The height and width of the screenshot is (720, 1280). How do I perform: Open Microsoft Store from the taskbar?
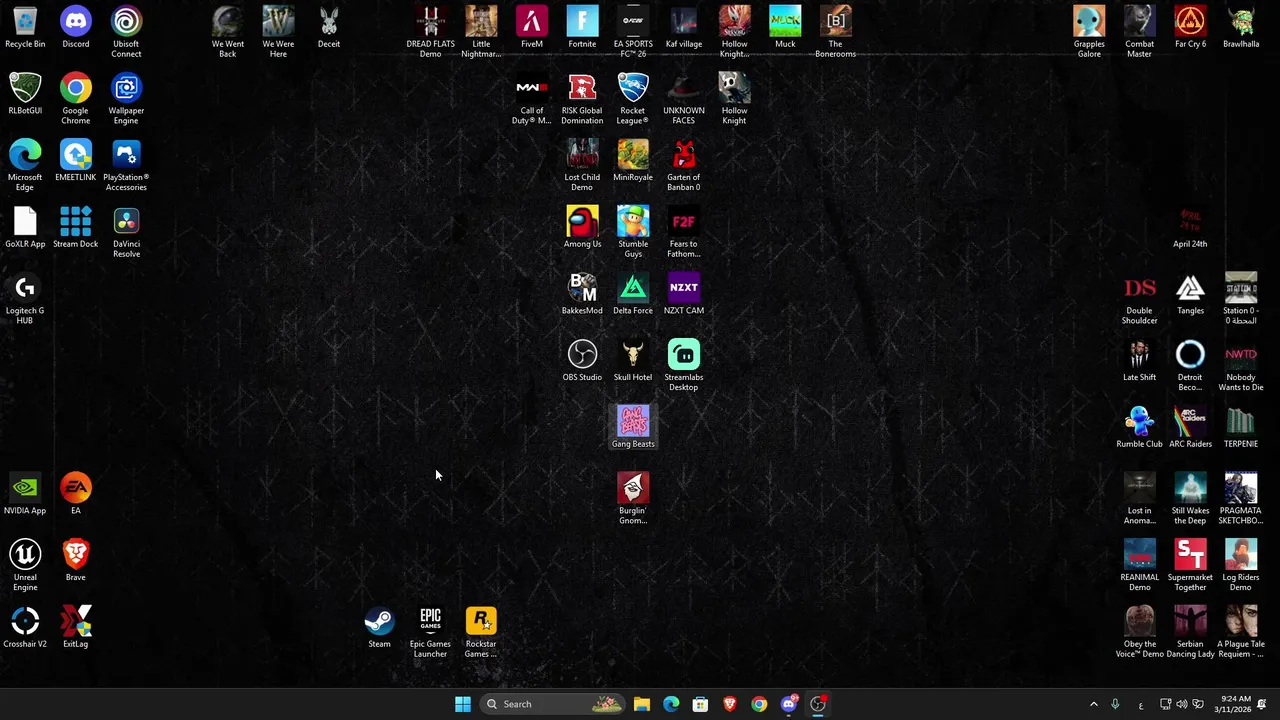pyautogui.click(x=700, y=704)
